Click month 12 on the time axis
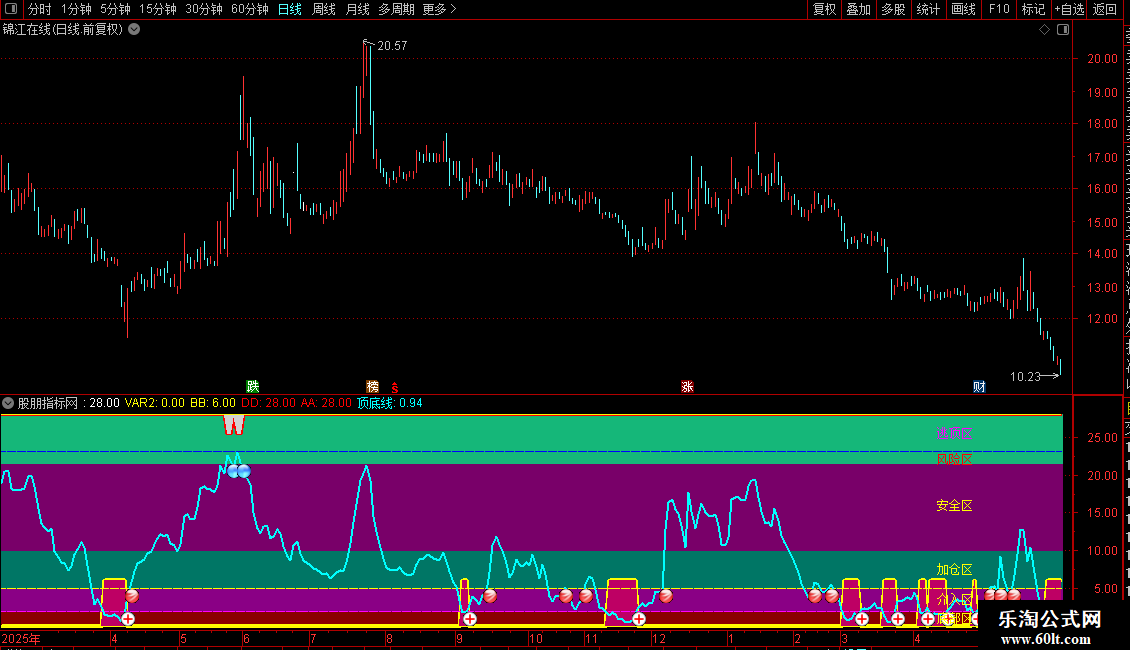 coord(659,639)
